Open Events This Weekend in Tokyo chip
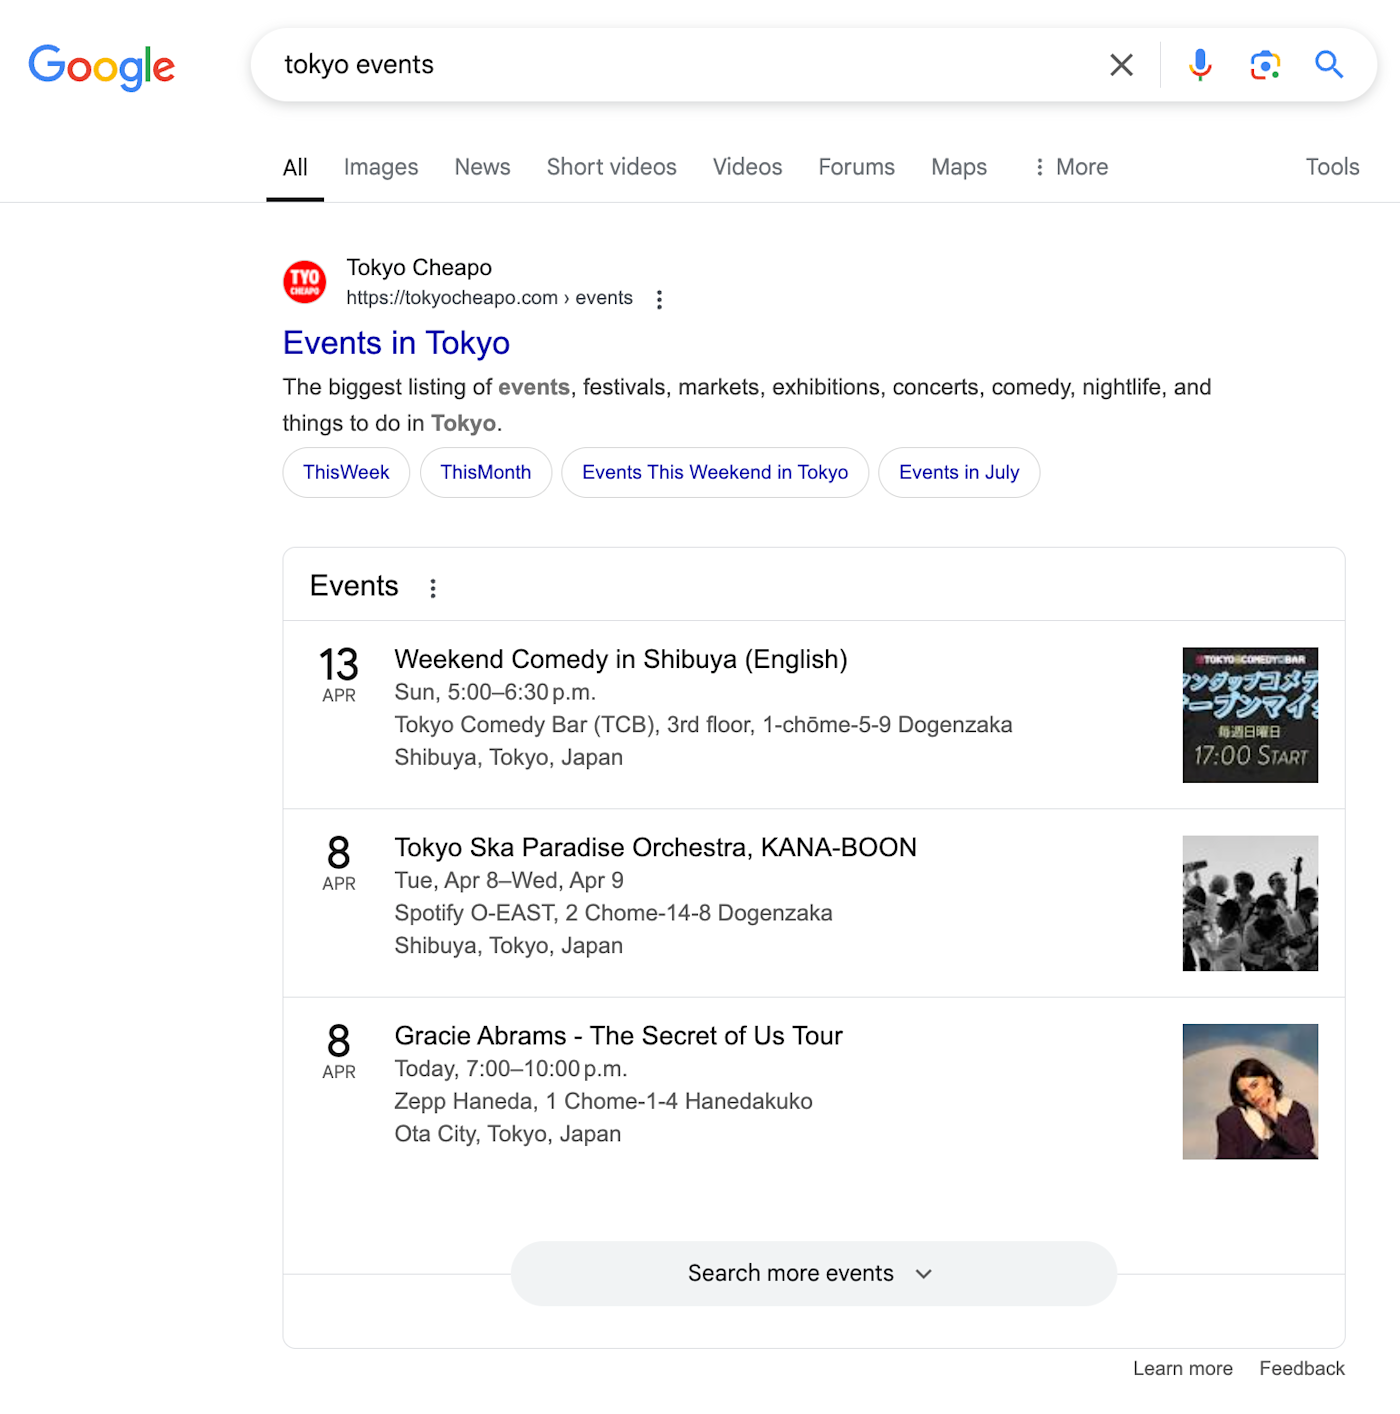 coord(715,472)
